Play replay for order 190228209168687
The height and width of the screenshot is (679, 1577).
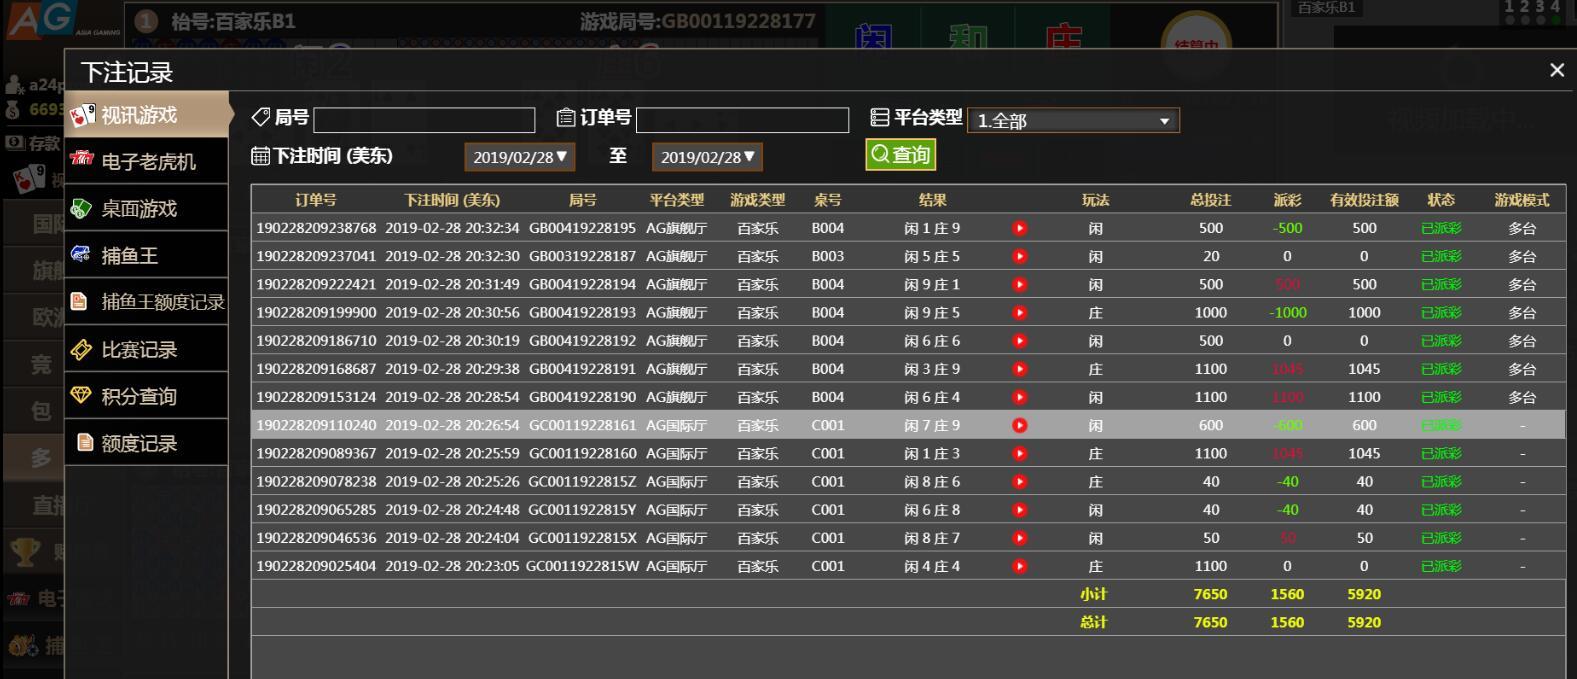pos(1019,369)
